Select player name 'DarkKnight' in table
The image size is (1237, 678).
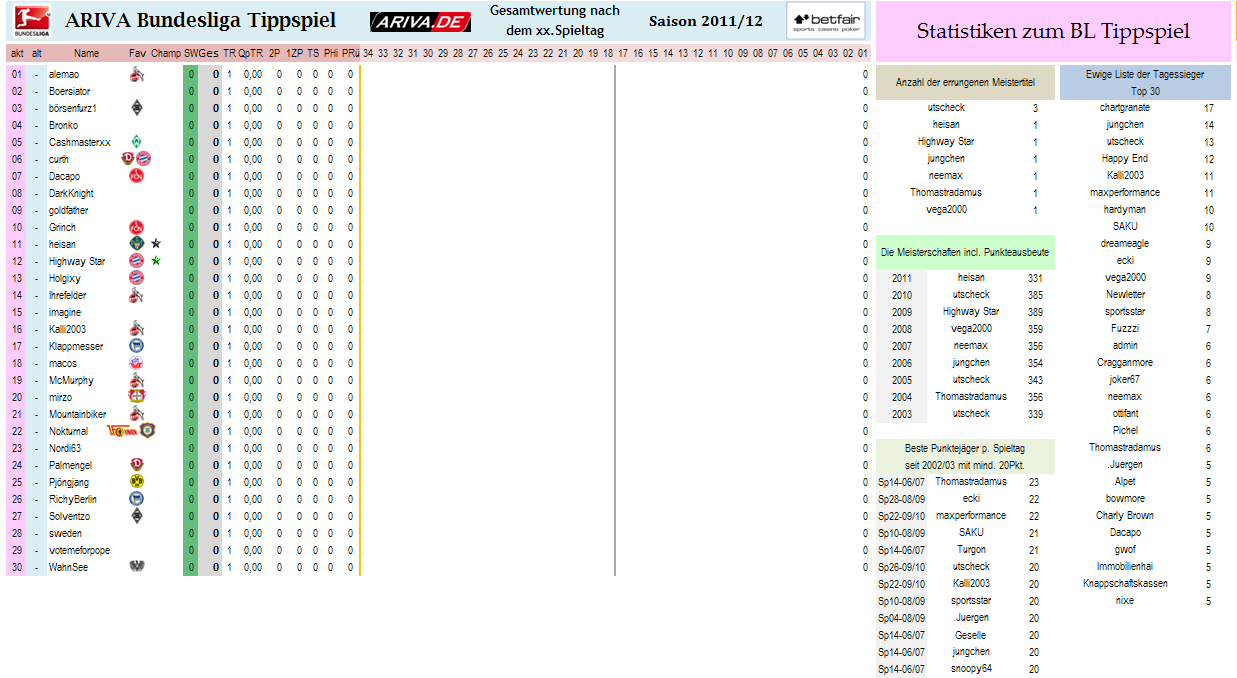click(x=71, y=193)
